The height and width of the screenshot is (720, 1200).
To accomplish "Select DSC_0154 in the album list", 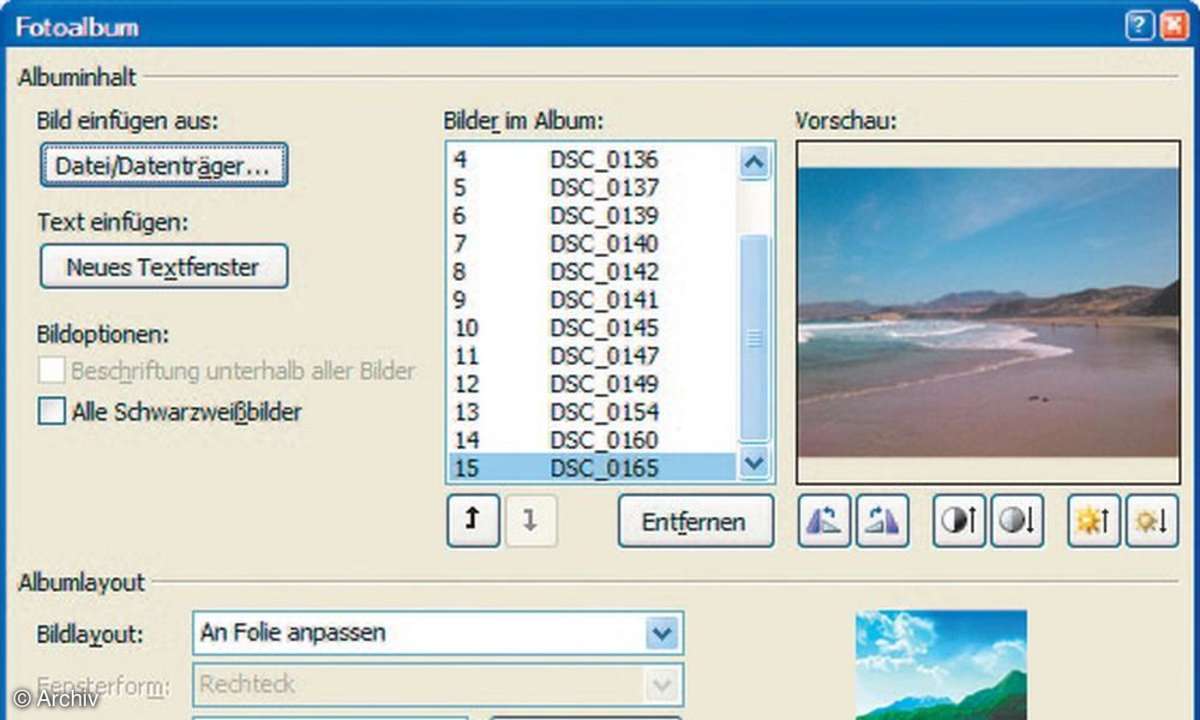I will [593, 411].
